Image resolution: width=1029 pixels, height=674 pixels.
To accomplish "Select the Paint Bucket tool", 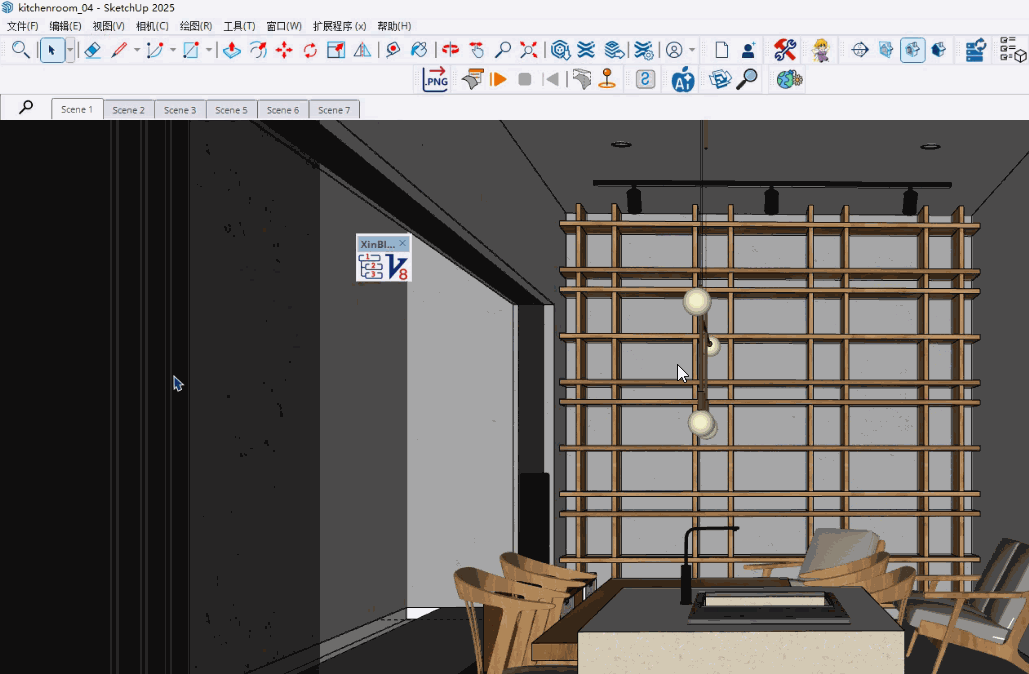I will click(419, 50).
